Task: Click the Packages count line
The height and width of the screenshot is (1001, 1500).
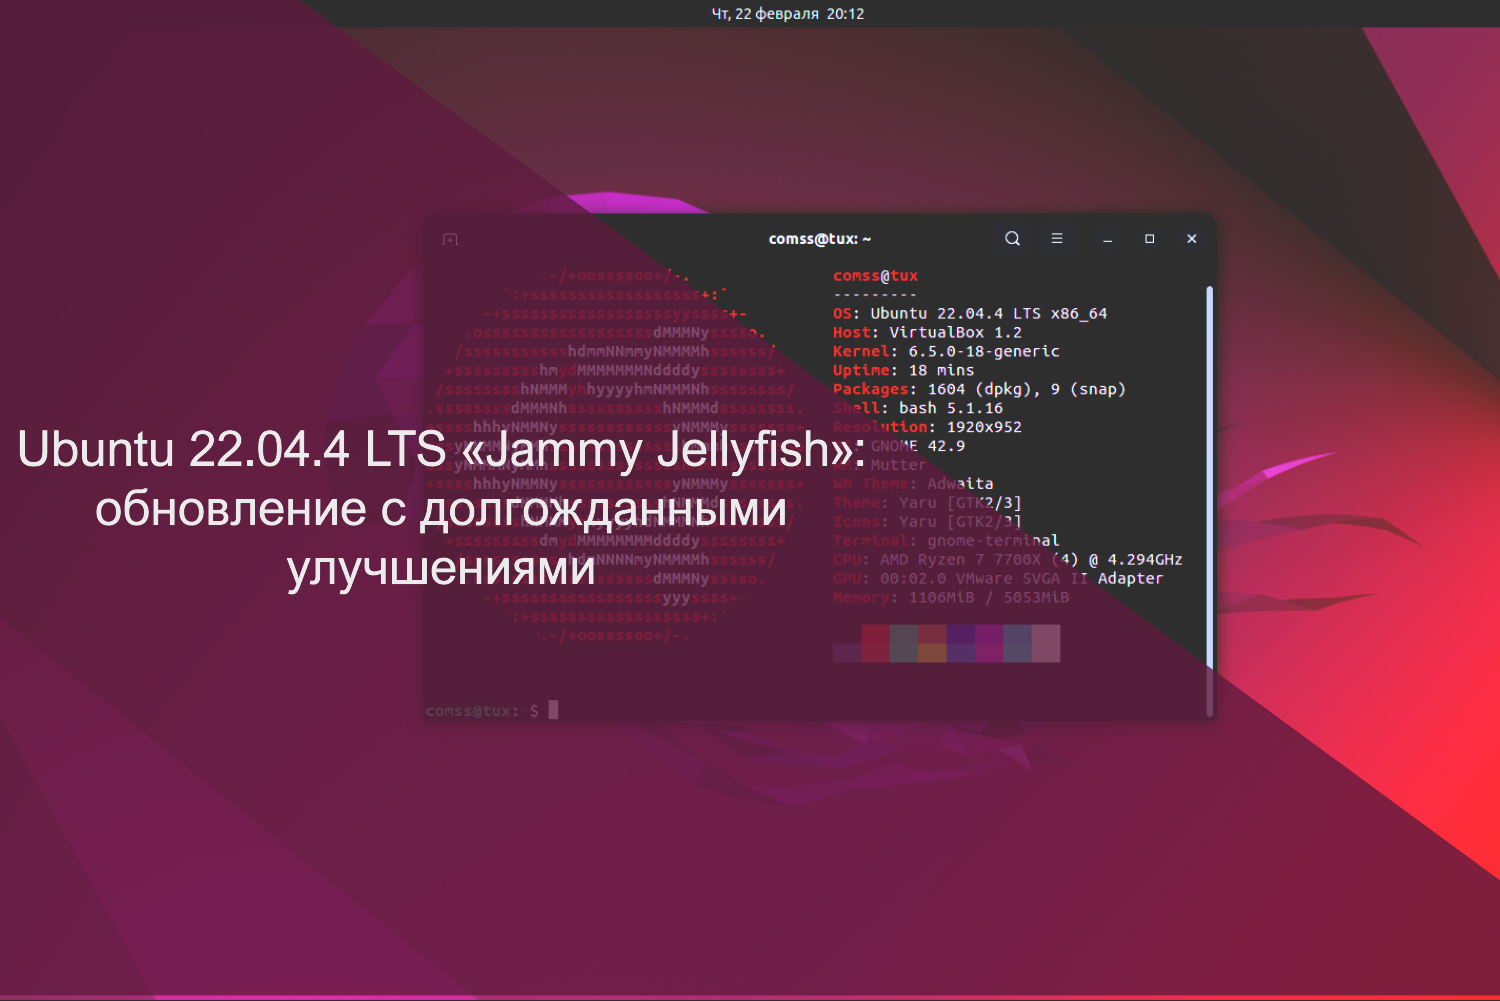Action: (980, 389)
